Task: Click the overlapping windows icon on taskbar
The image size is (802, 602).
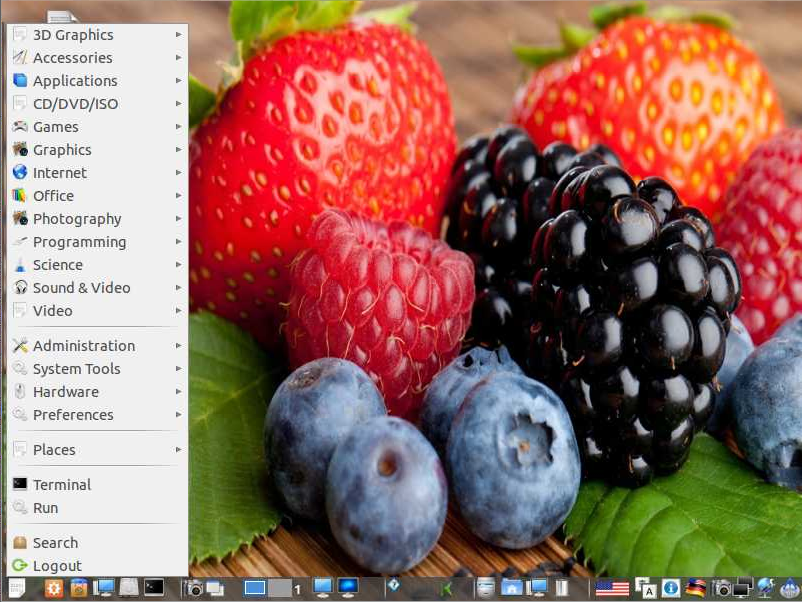Action: point(215,589)
